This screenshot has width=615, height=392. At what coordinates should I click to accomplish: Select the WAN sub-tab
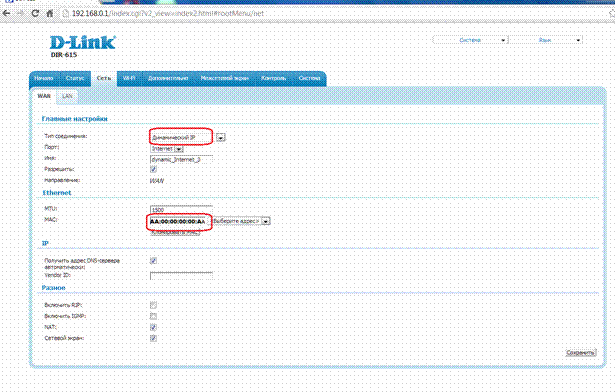pos(44,96)
